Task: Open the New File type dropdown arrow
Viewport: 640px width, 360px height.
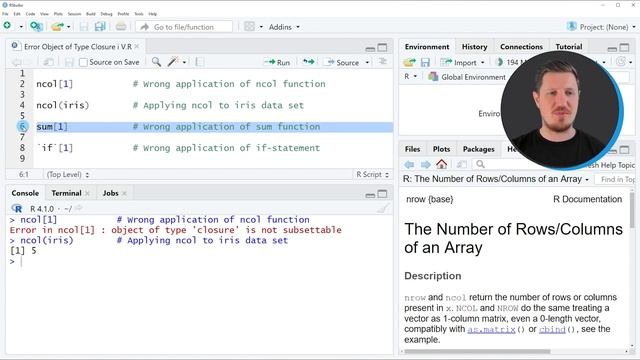Action: pos(21,27)
